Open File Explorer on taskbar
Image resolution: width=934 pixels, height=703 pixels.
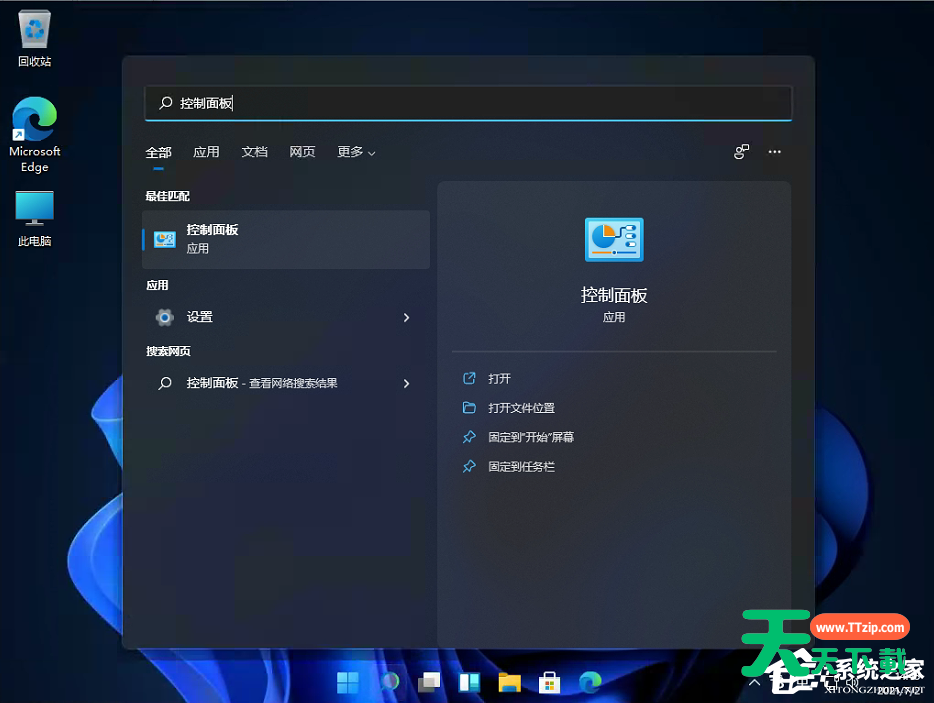509,682
